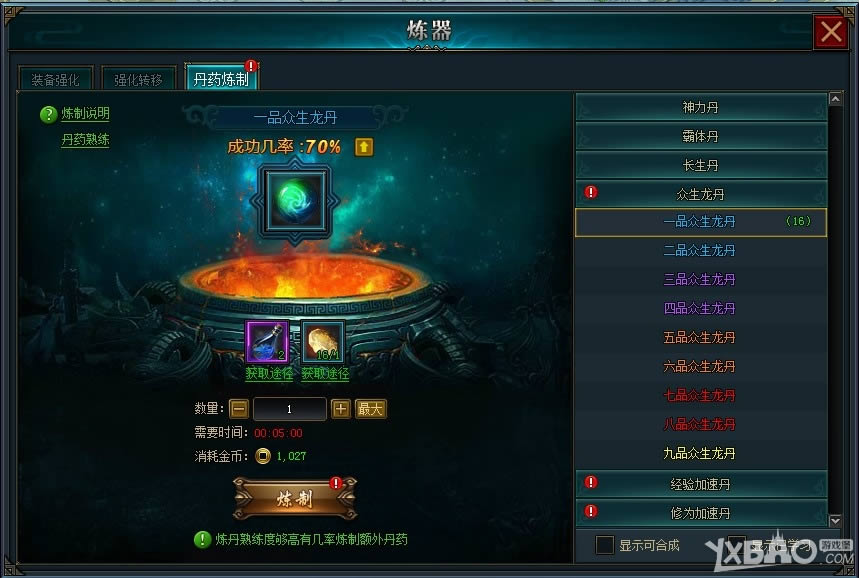This screenshot has height=578, width=859.
Task: Switch to the 强化转移 tab
Action: tap(139, 79)
